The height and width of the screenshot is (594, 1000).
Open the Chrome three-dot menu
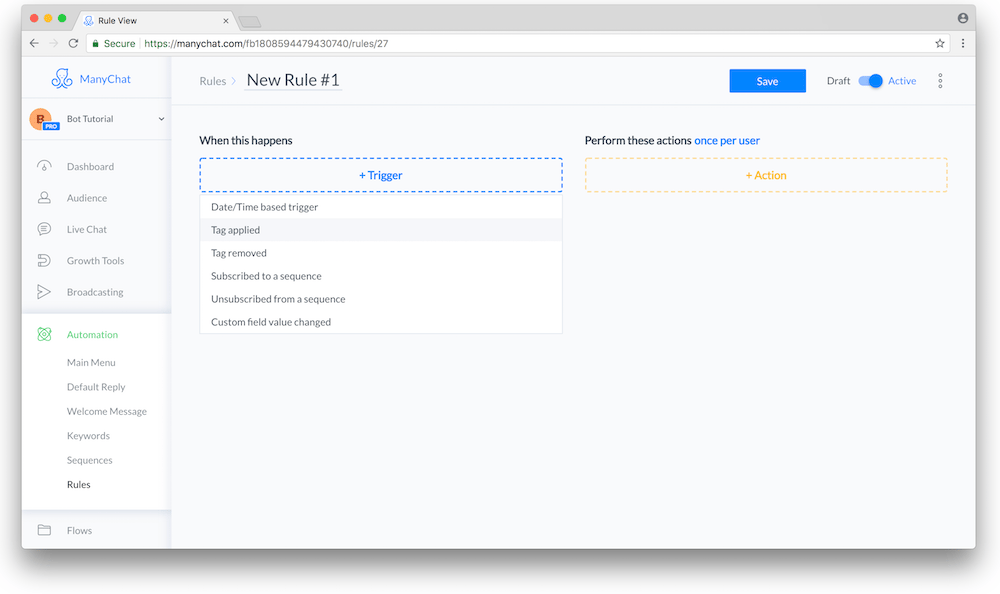(963, 43)
